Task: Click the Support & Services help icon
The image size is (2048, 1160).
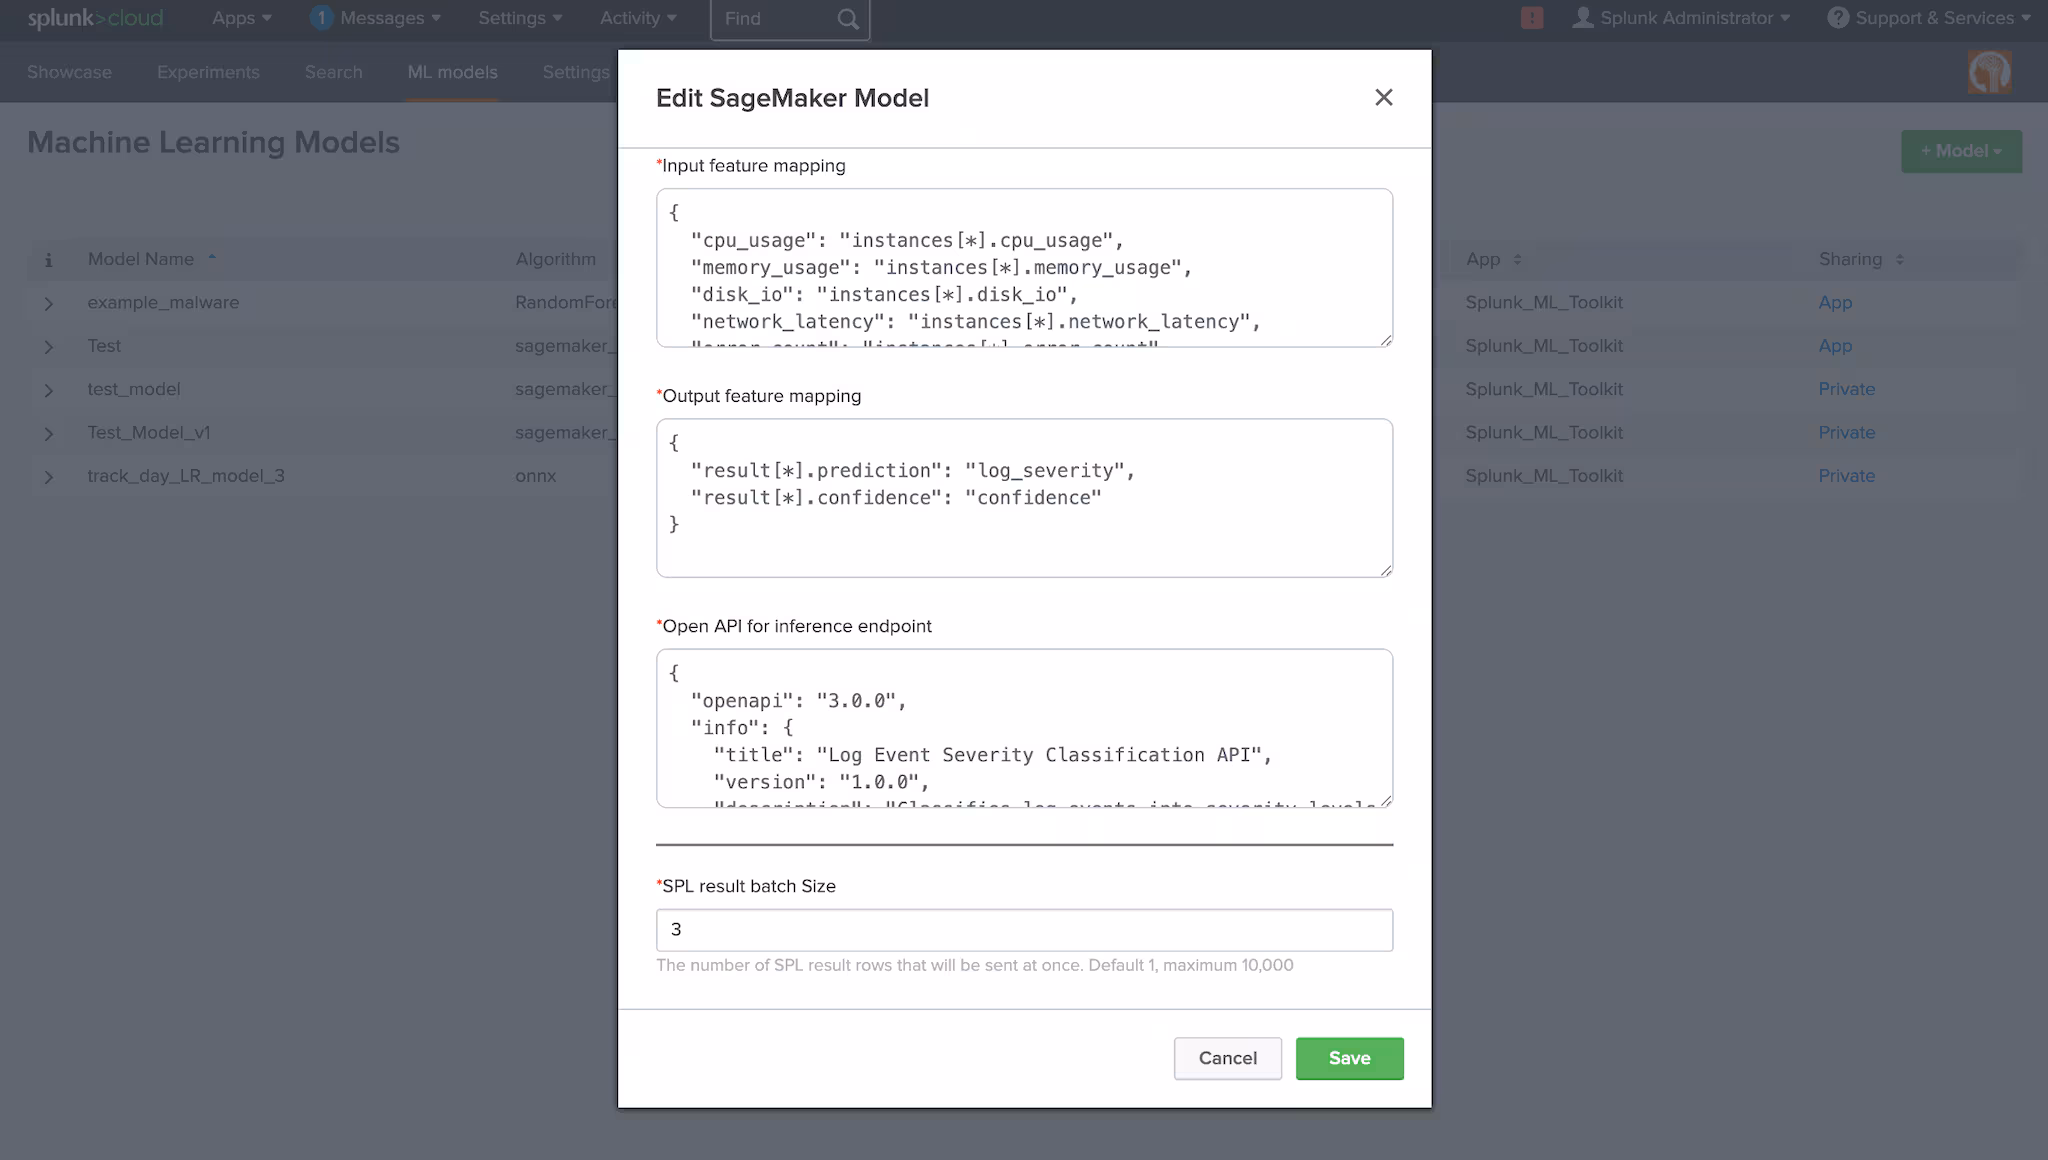Action: (x=1837, y=18)
